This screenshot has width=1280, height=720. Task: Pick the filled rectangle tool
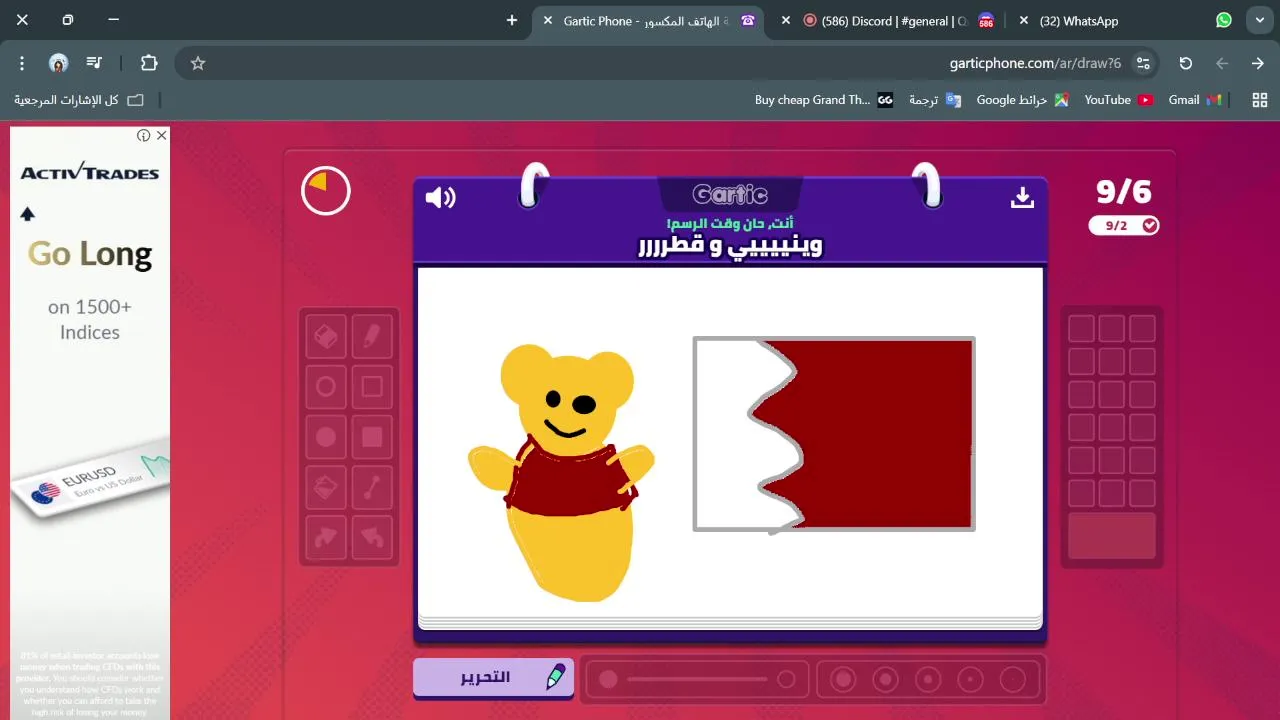[x=372, y=437]
